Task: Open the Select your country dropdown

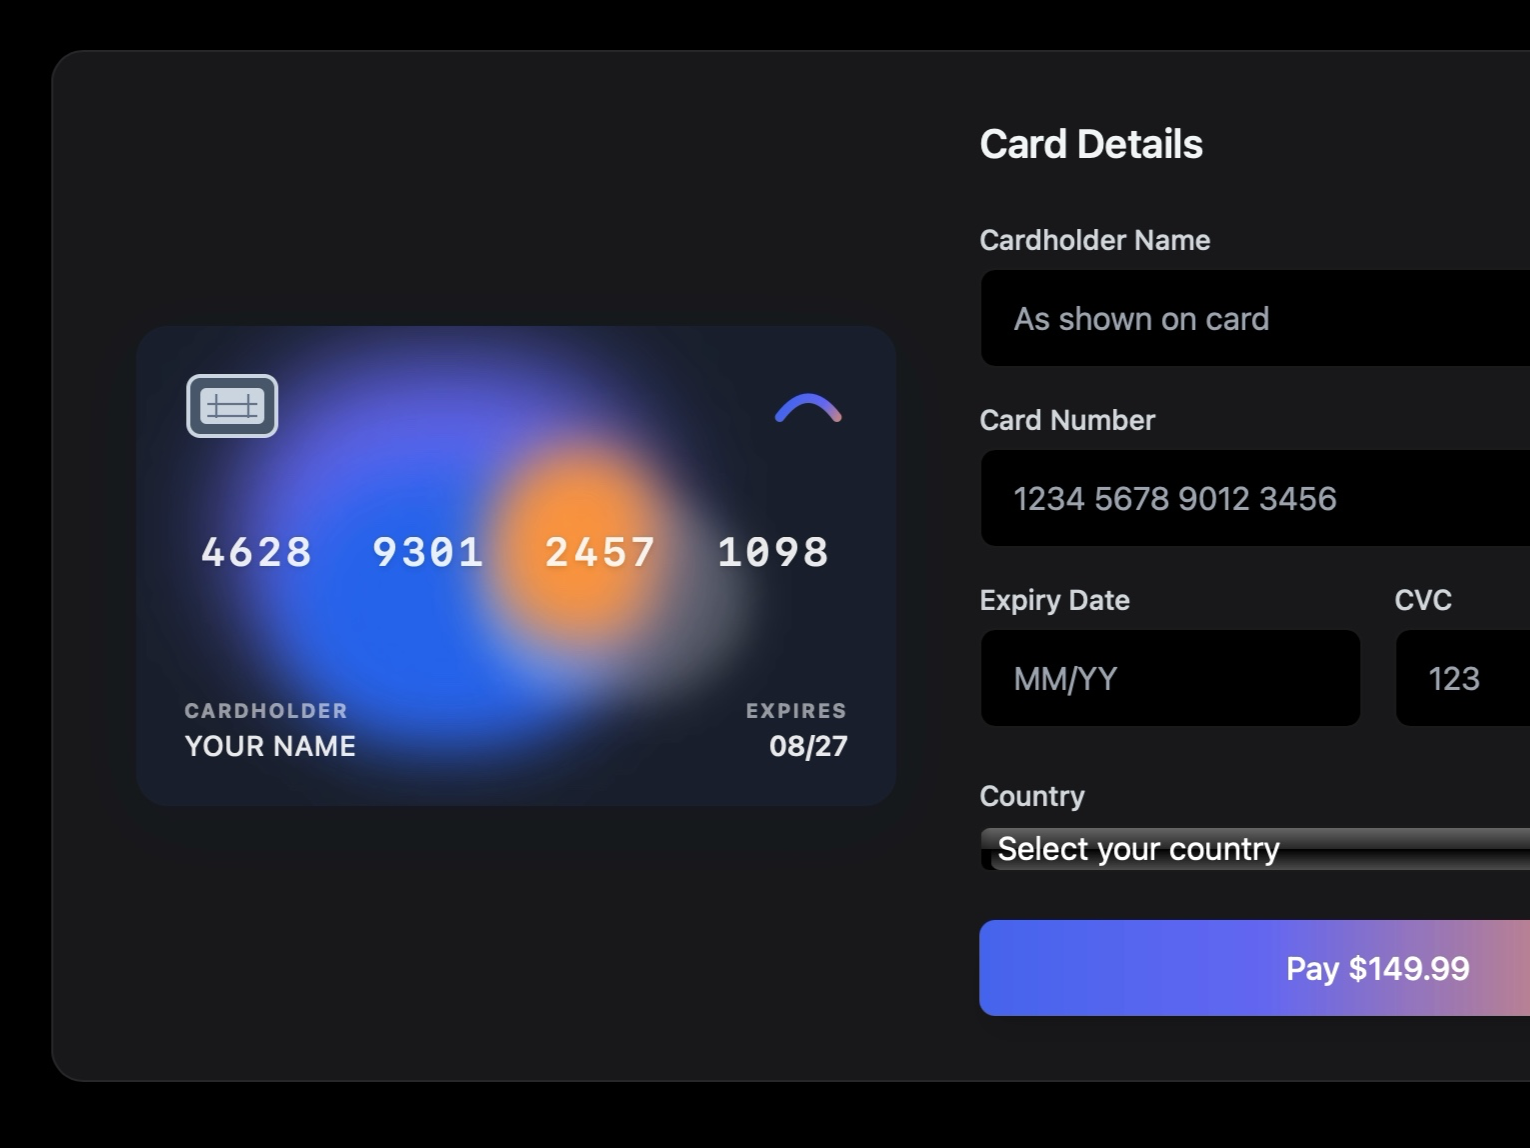Action: [1250, 848]
